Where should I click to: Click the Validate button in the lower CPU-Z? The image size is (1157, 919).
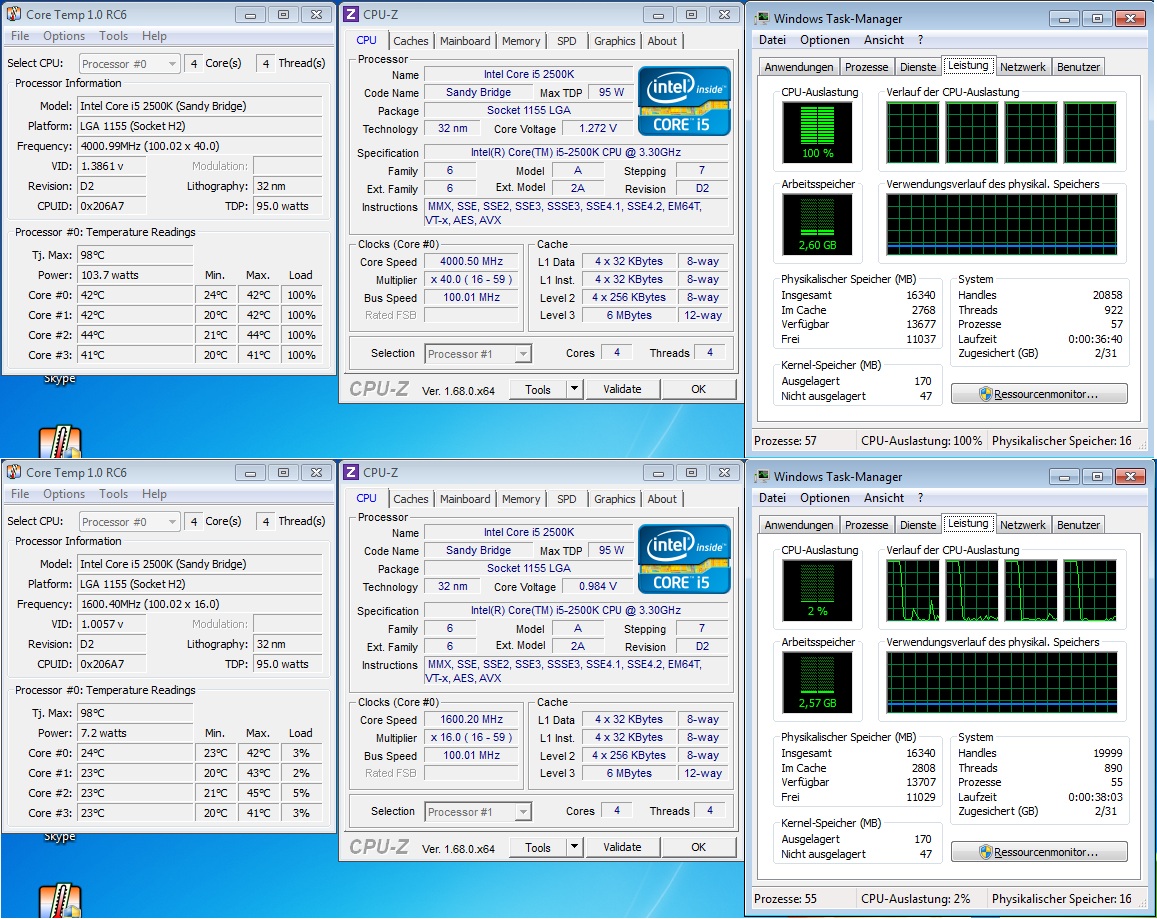pyautogui.click(x=622, y=847)
